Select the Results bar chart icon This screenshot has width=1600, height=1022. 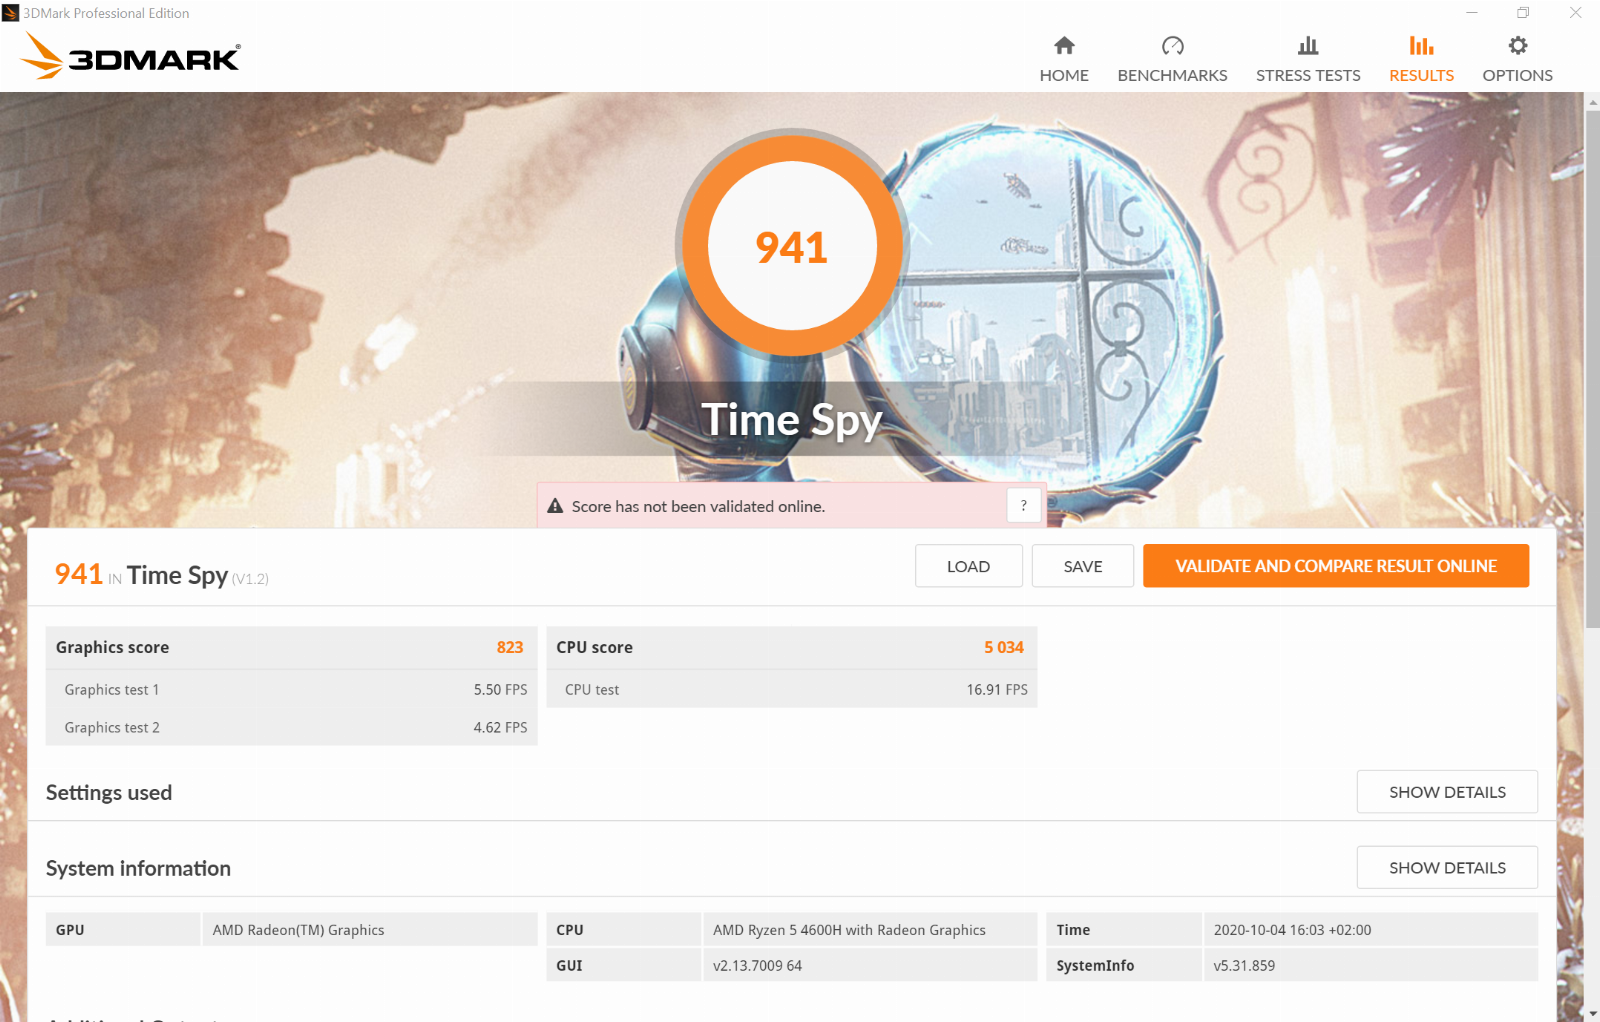point(1421,45)
